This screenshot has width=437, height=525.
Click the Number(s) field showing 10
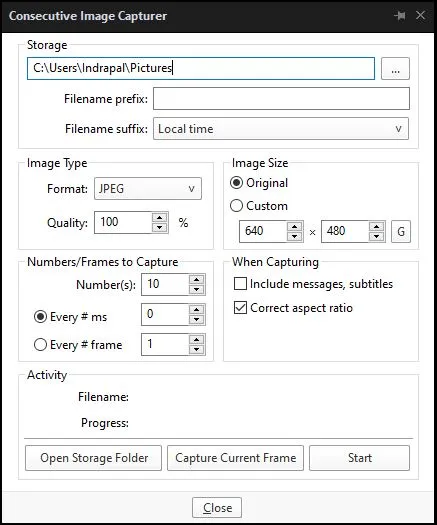pos(165,285)
